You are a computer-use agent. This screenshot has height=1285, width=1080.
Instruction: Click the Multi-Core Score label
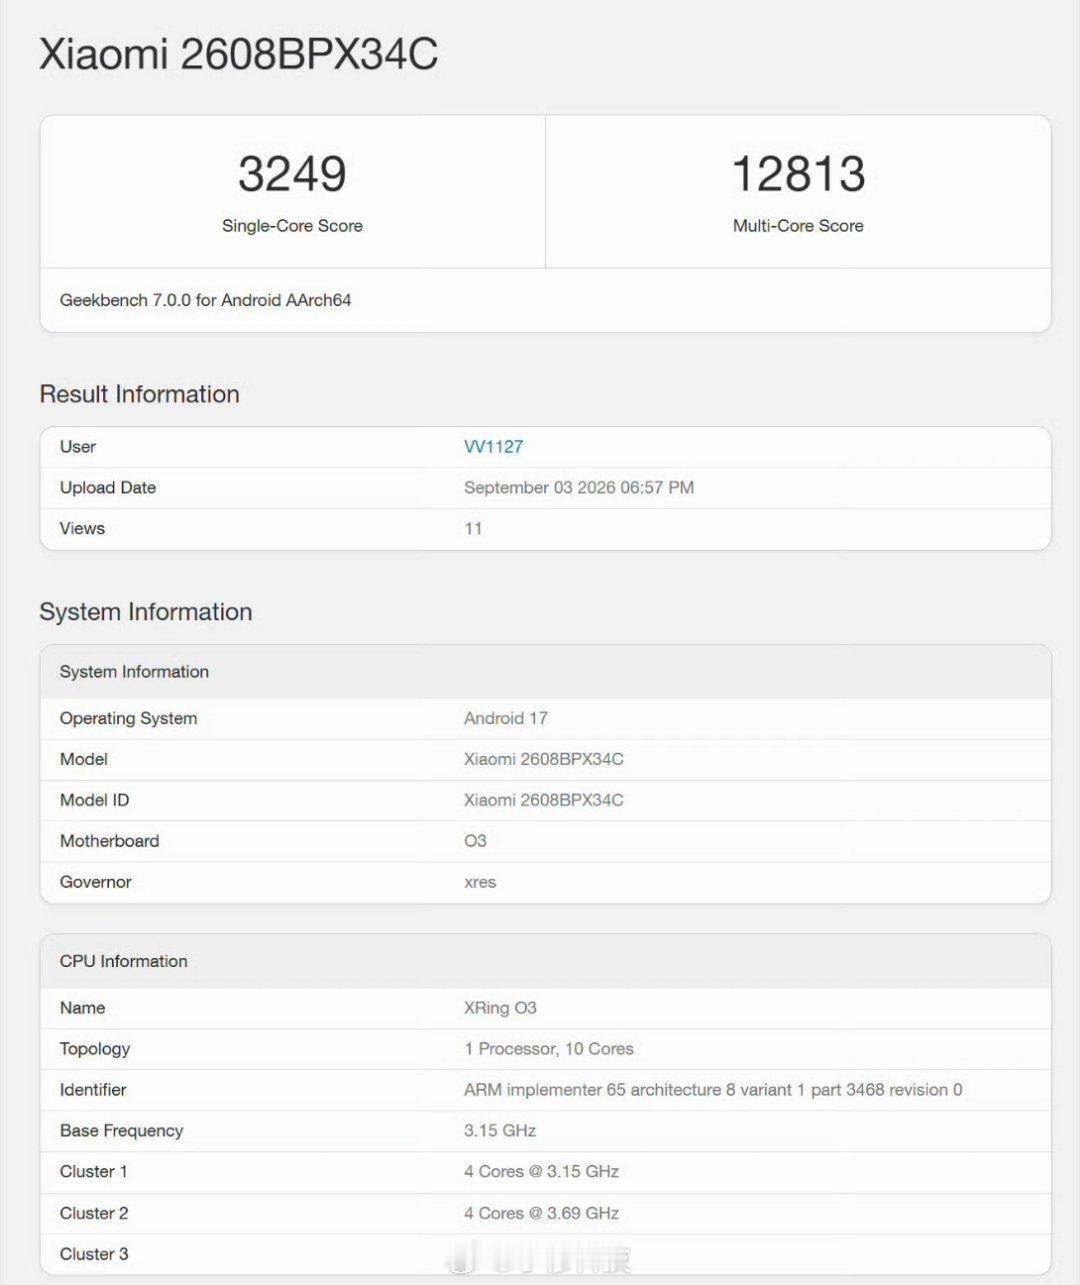tap(798, 226)
